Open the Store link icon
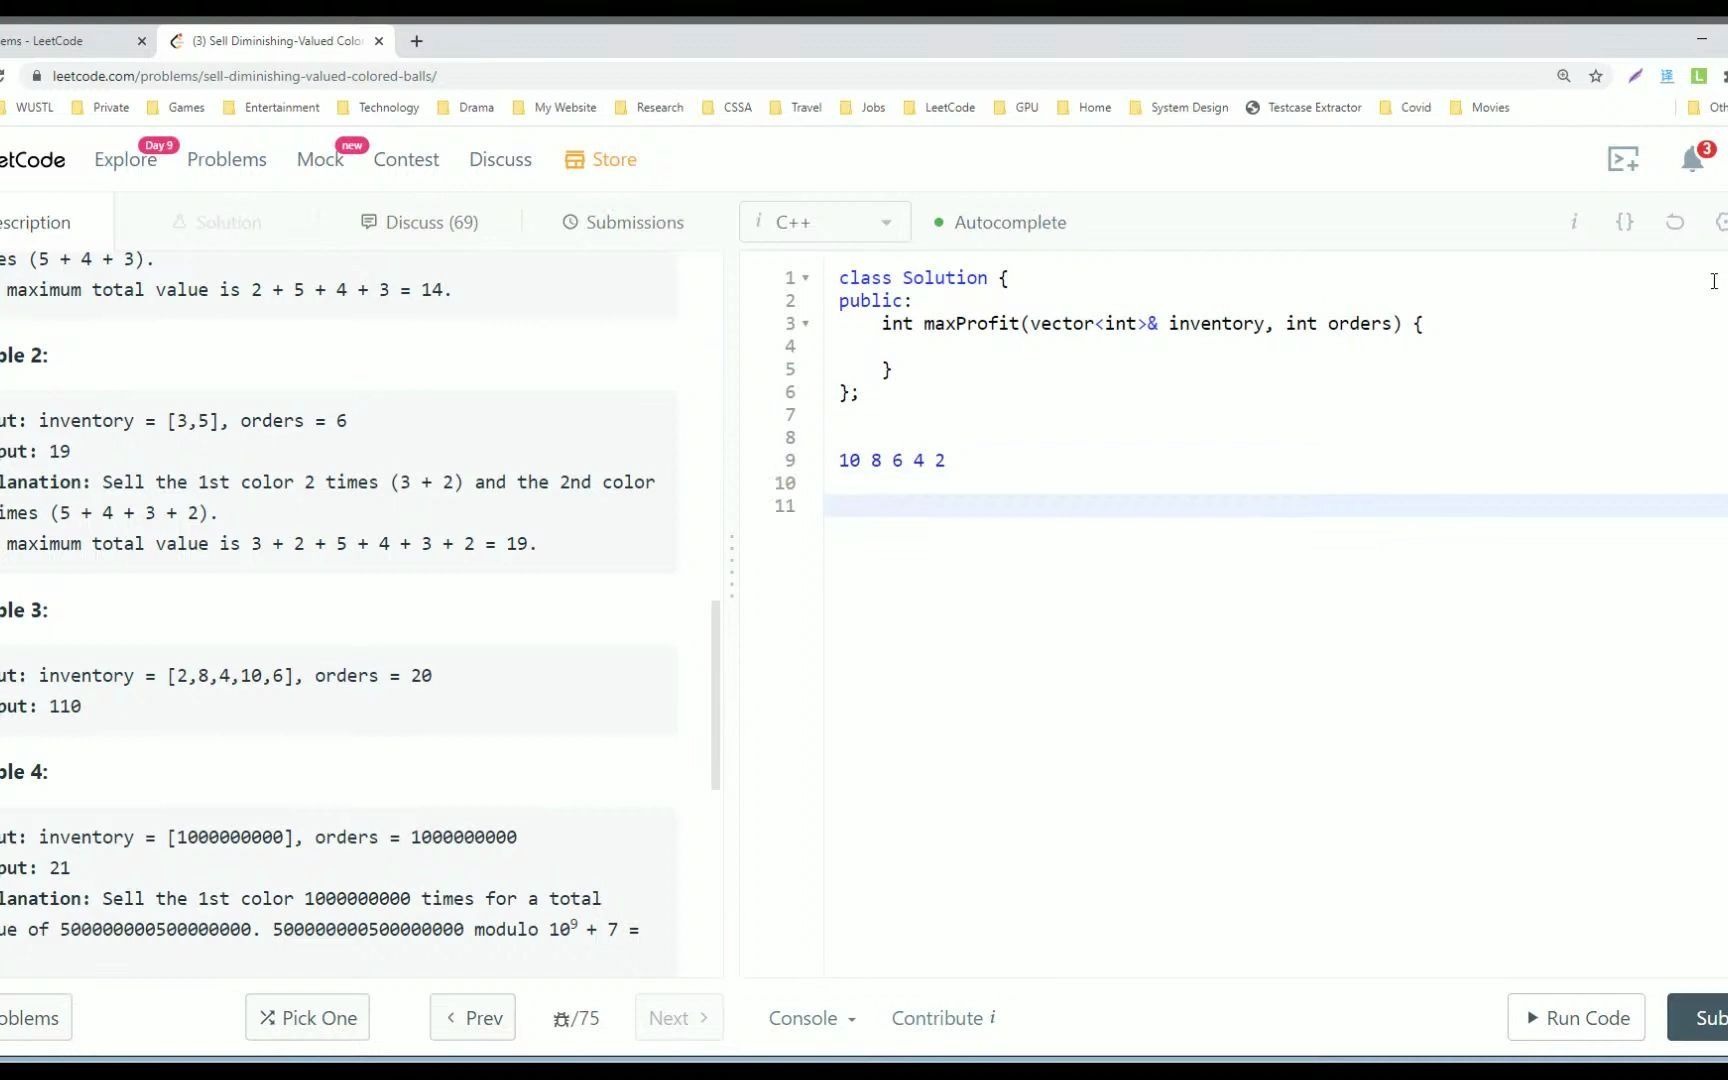The image size is (1728, 1080). pyautogui.click(x=600, y=159)
